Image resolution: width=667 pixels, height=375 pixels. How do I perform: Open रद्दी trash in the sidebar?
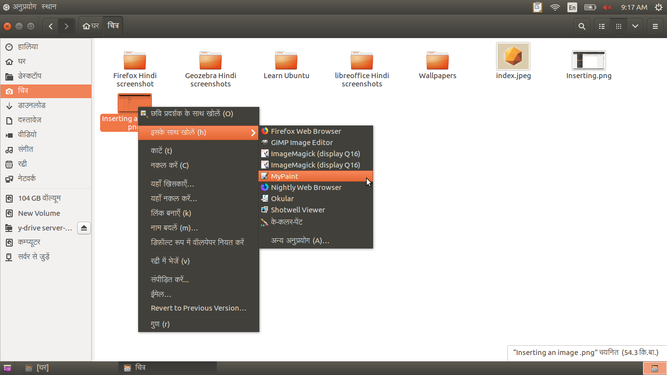pyautogui.click(x=46, y=164)
